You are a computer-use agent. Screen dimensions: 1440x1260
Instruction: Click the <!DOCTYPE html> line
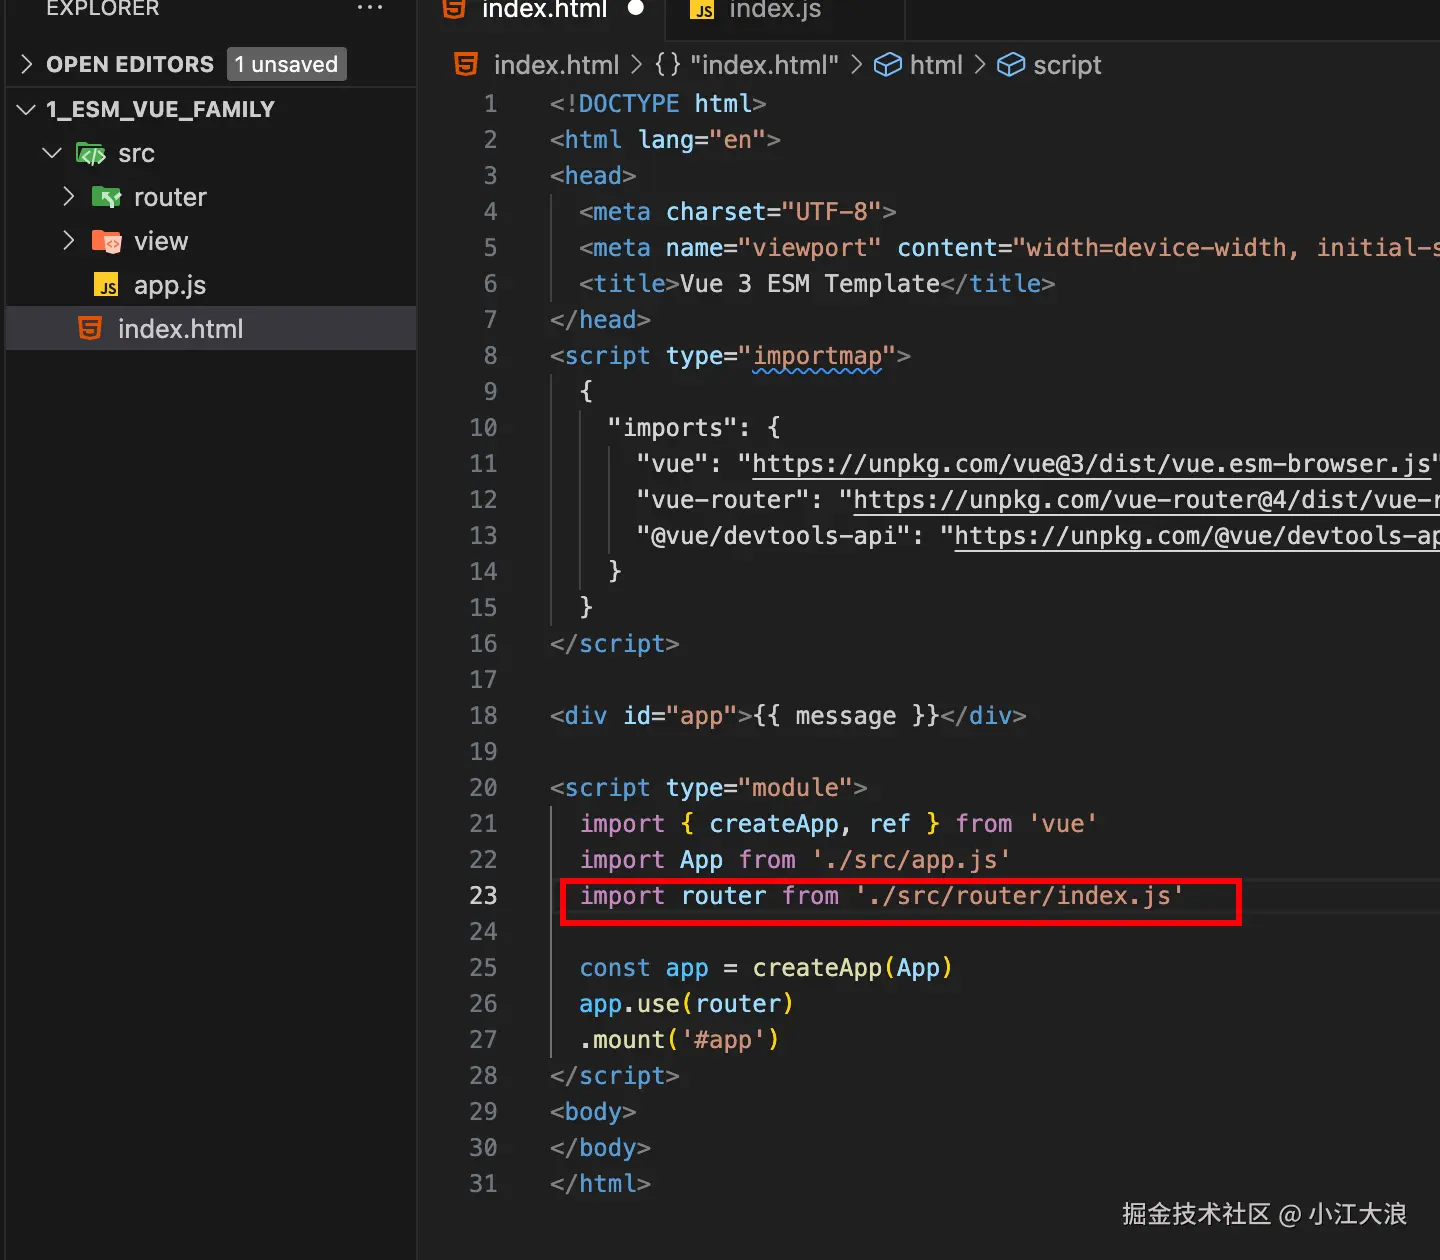(x=658, y=104)
